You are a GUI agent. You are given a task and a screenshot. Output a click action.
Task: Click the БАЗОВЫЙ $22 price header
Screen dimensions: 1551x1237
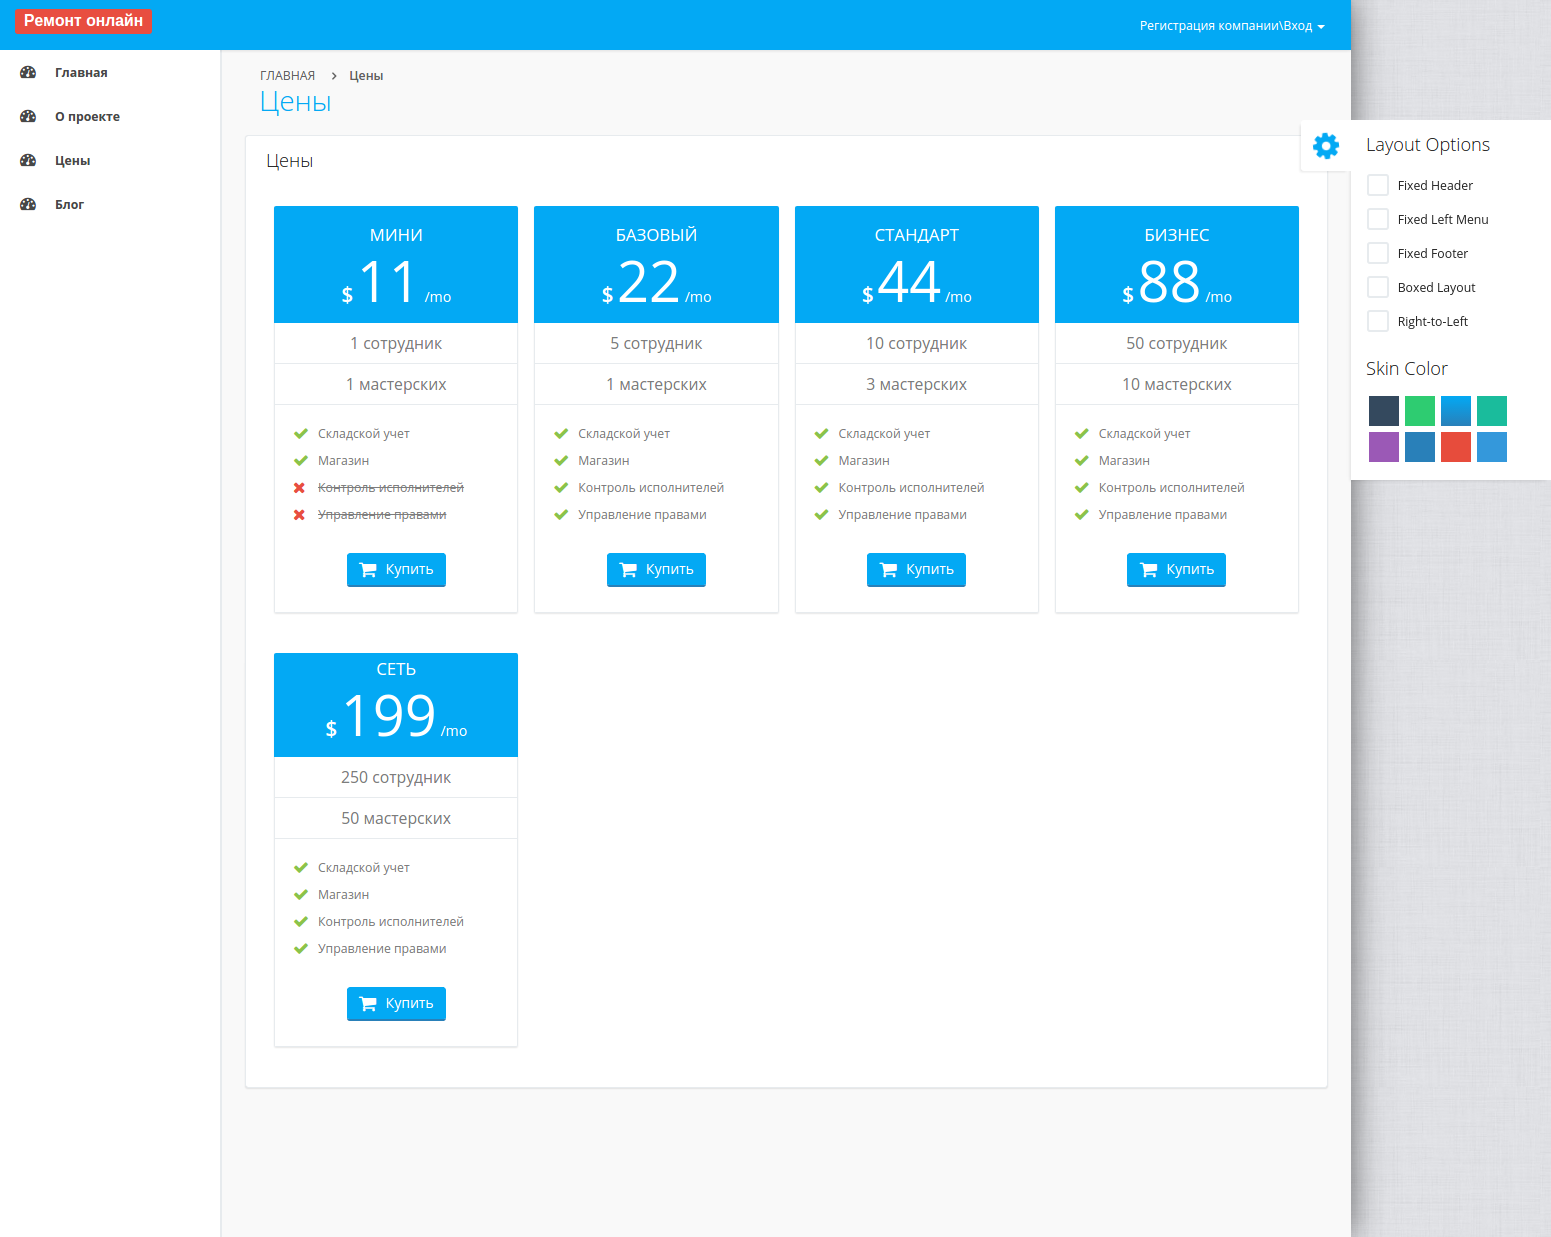click(656, 265)
